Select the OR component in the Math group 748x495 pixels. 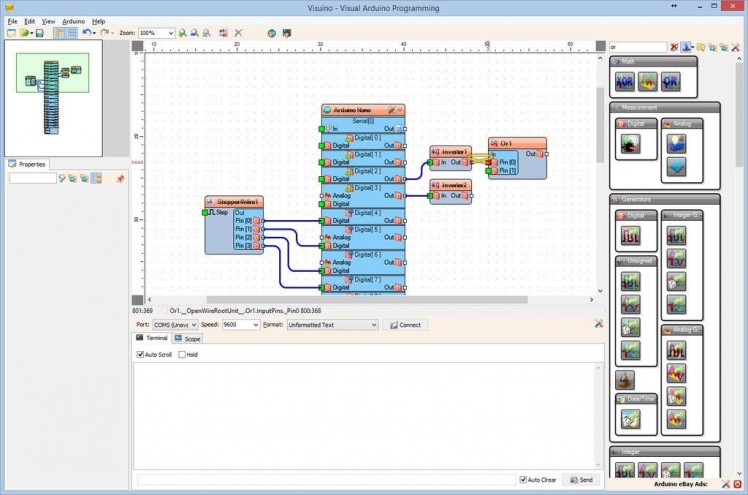tap(670, 82)
